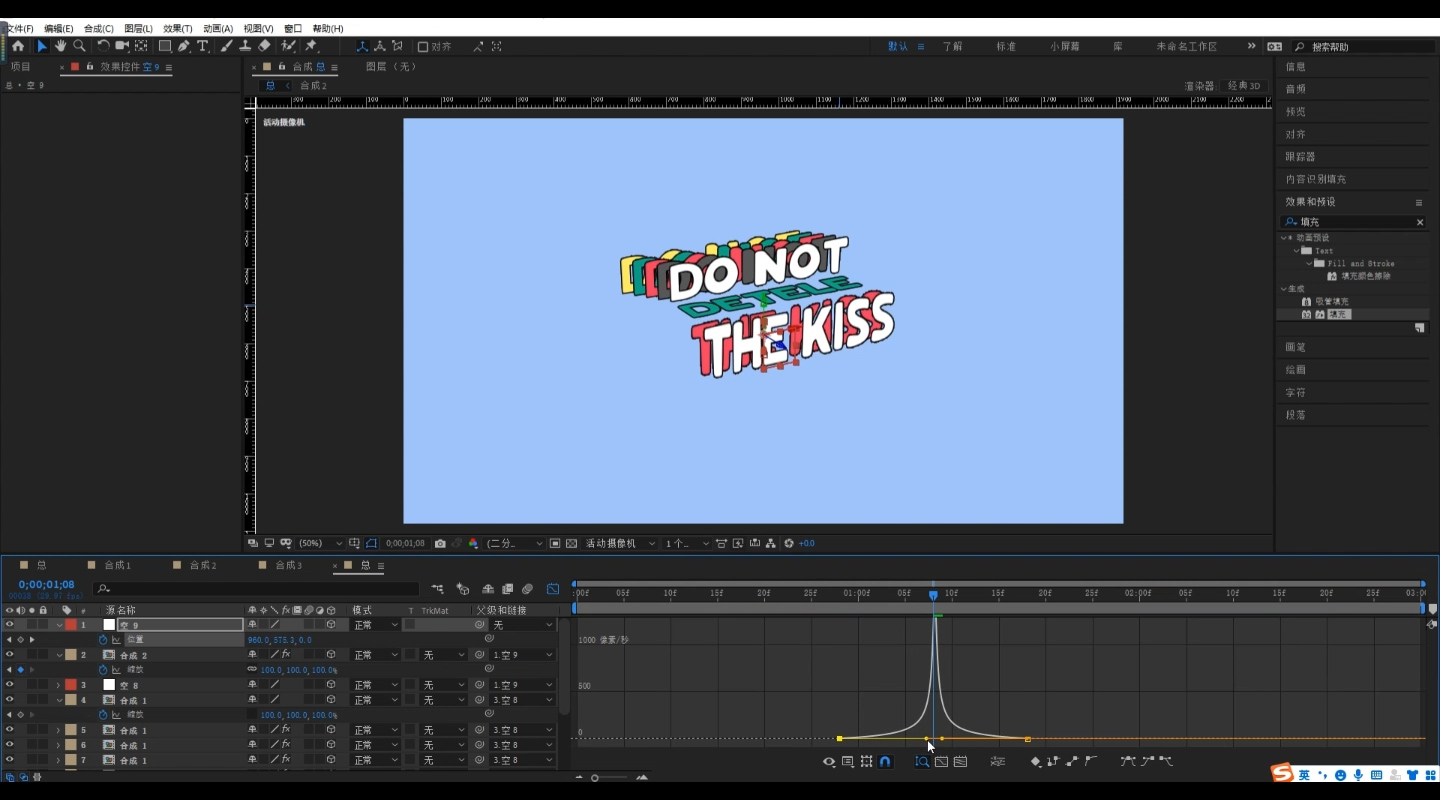Select the Zoom magnifier tool
Screen dimensions: 1440x800
pos(79,46)
